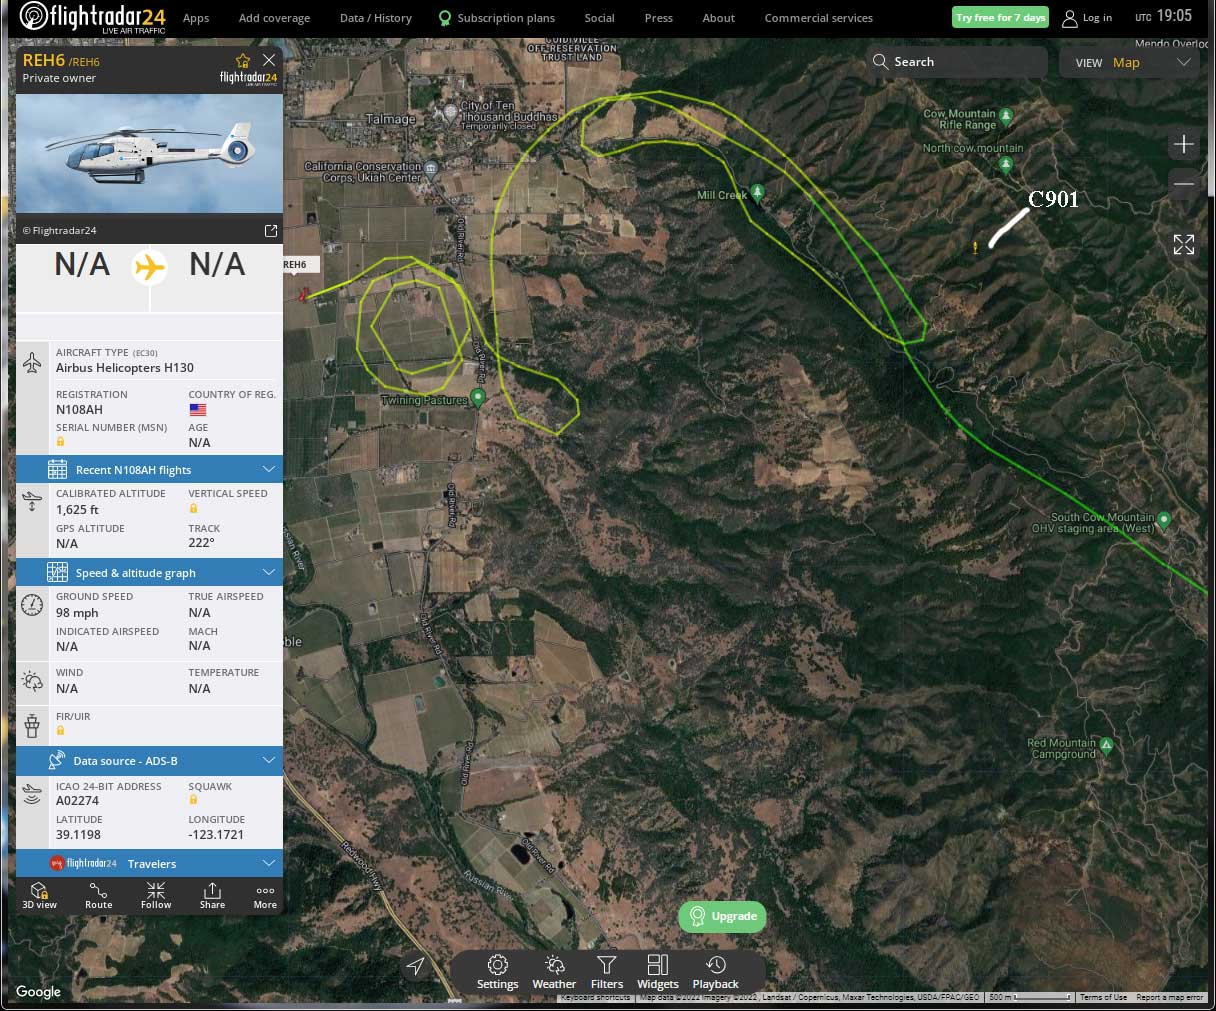
Task: Open the Widgets panel
Action: [657, 971]
